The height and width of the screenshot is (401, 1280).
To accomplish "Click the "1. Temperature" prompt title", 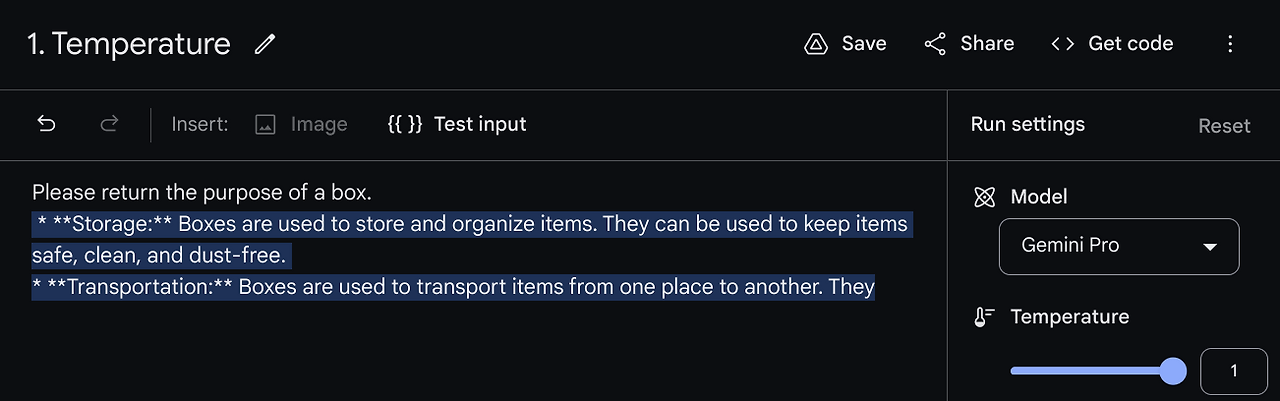I will 129,44.
